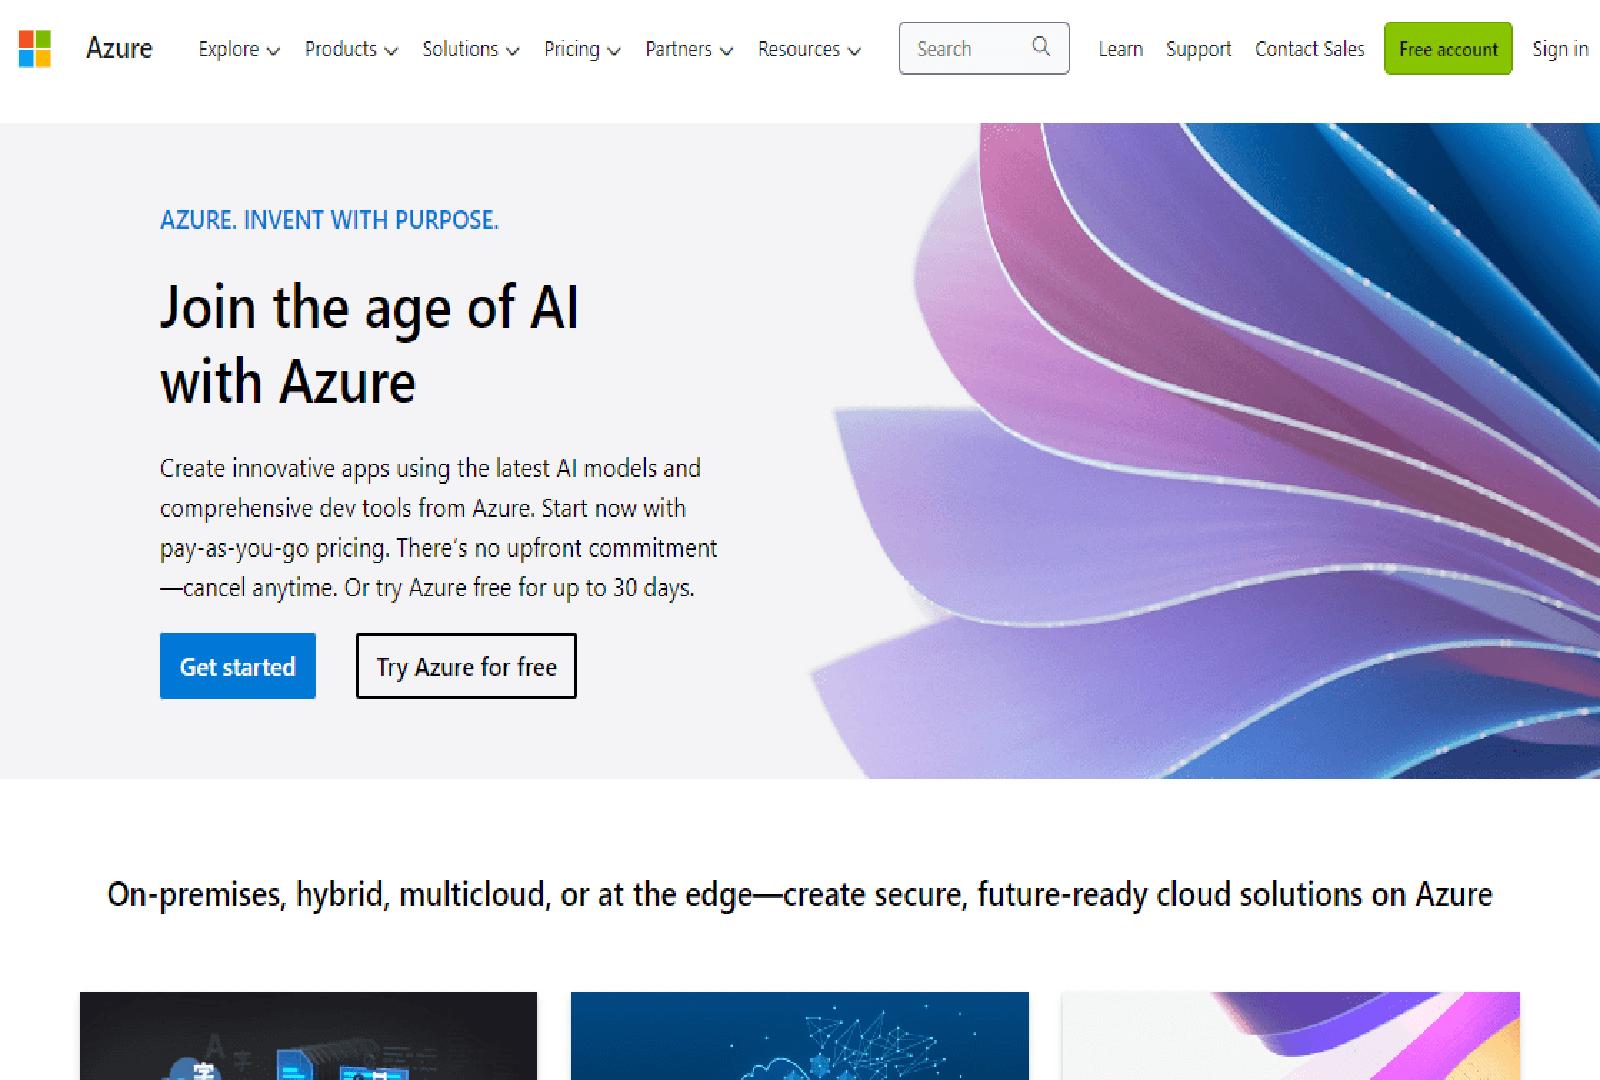The width and height of the screenshot is (1600, 1080).
Task: Click the search magnifier icon
Action: [x=1040, y=47]
